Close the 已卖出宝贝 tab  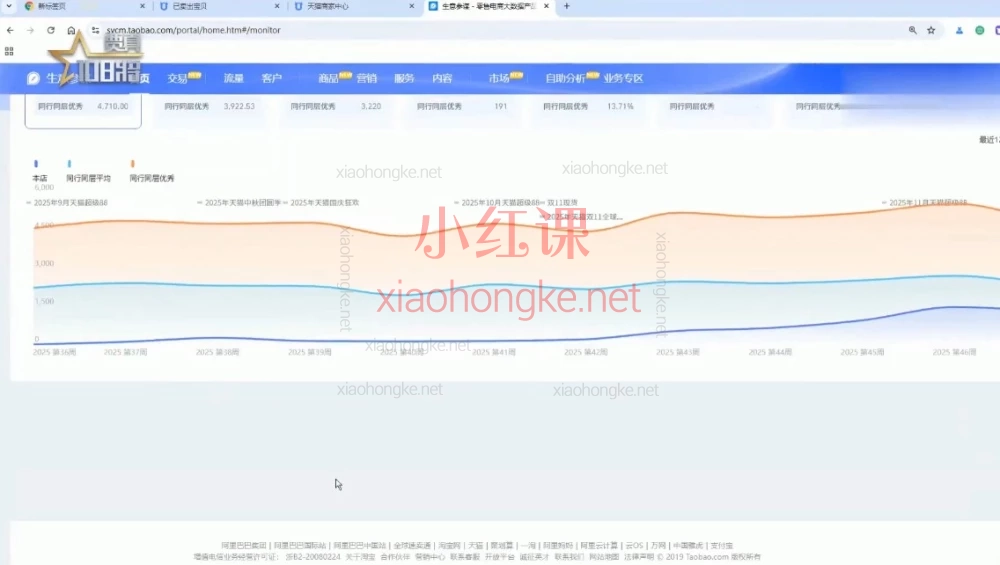(277, 6)
